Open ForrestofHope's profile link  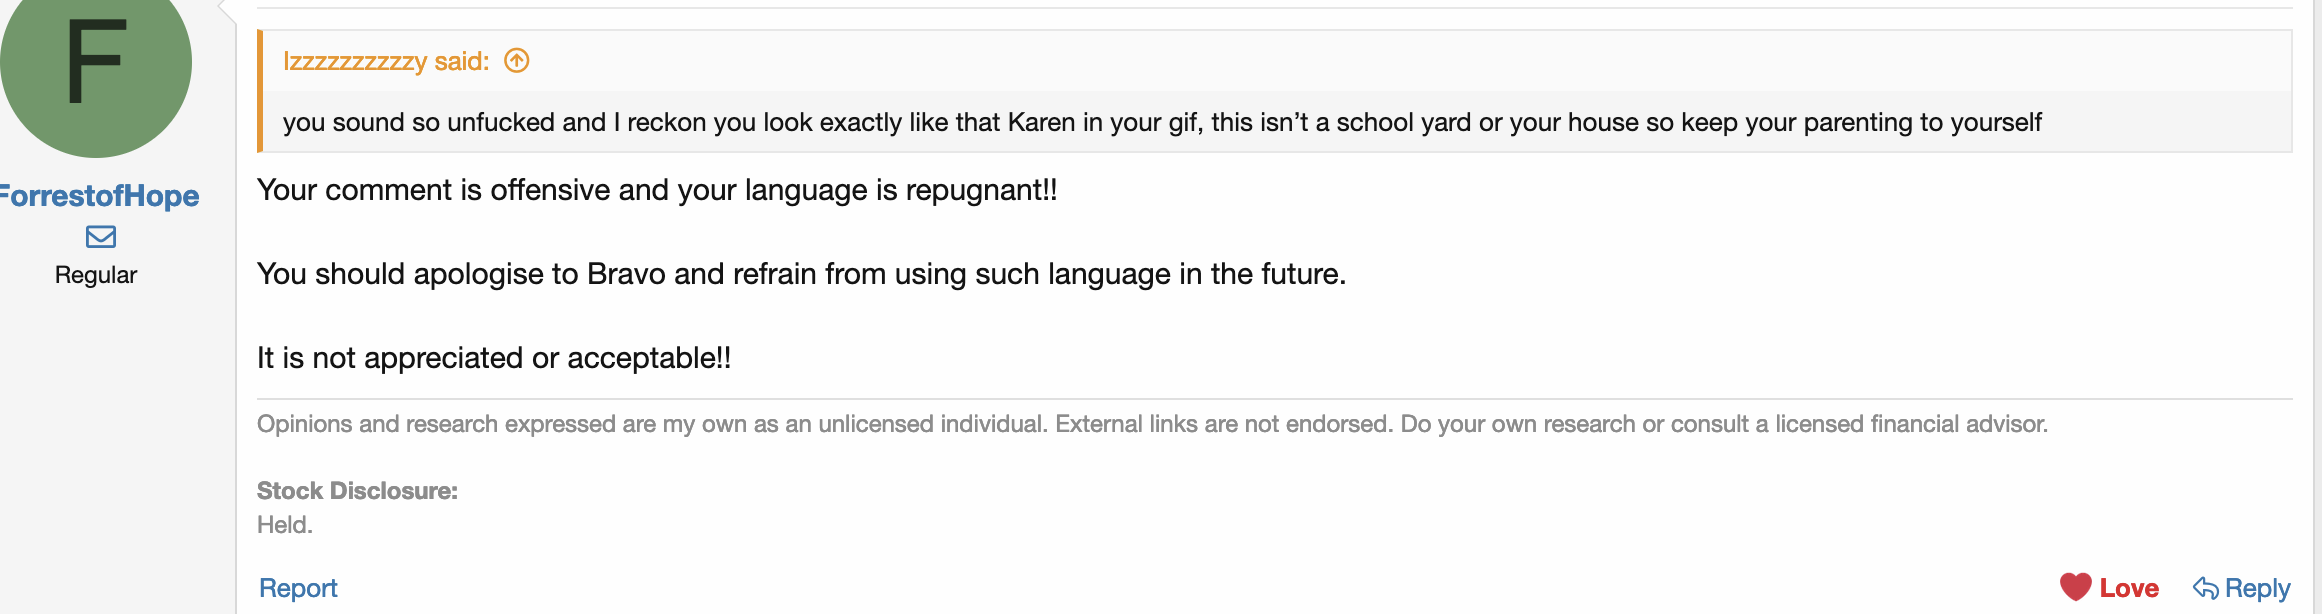coord(100,195)
